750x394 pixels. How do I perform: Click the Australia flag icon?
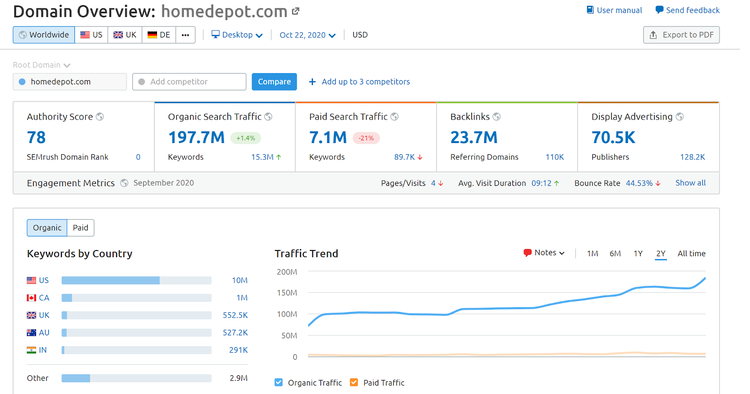coord(32,333)
